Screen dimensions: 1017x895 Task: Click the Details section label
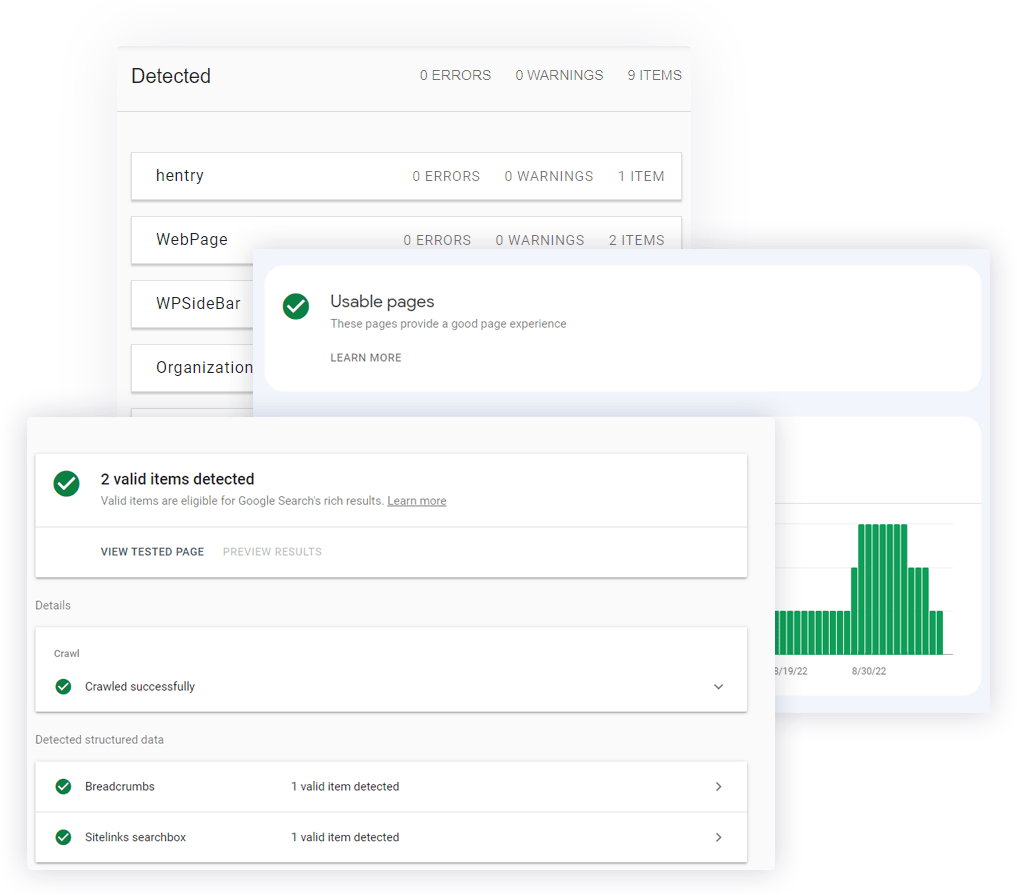[53, 605]
